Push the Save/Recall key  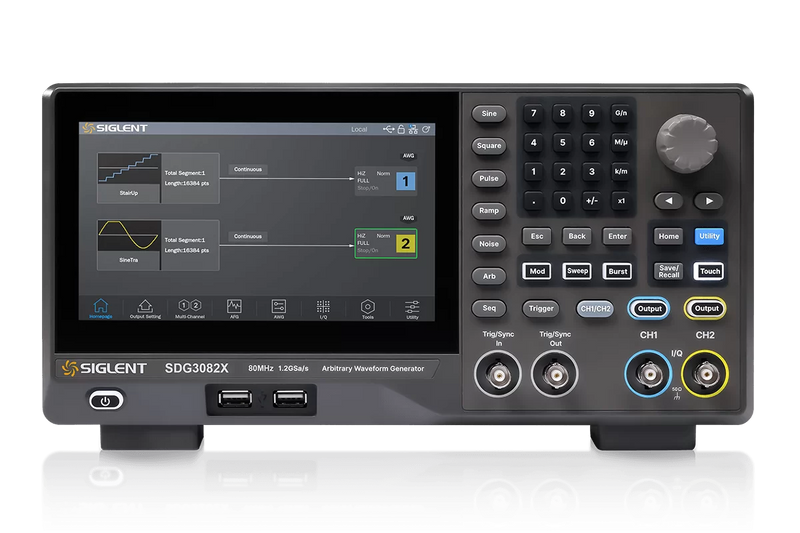(668, 271)
